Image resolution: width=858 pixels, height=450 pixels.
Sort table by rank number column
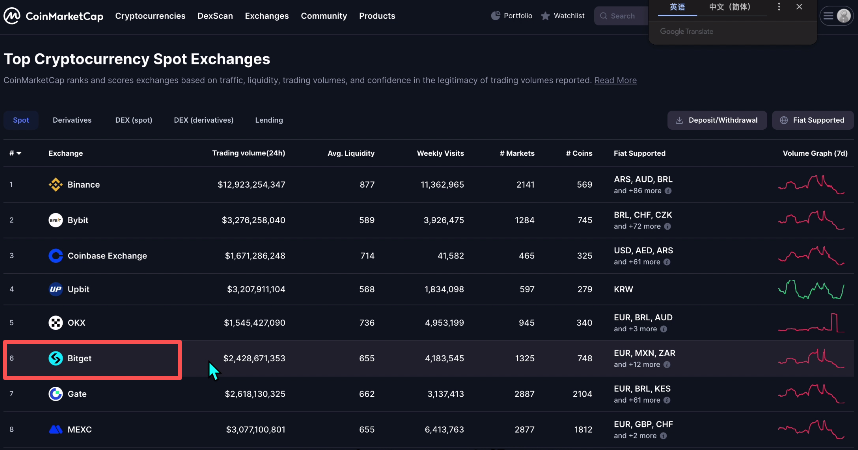(14, 154)
